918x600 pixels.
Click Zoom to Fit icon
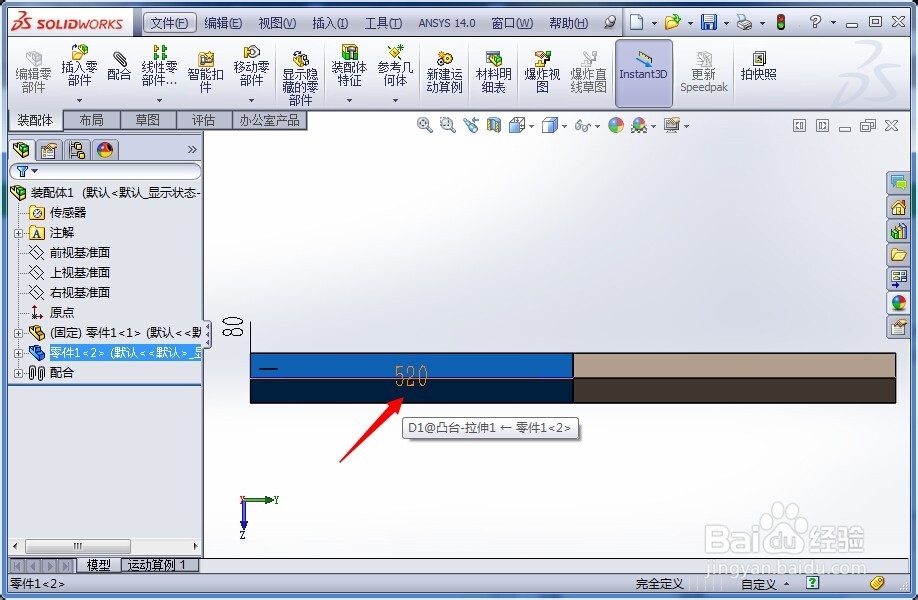pos(424,125)
